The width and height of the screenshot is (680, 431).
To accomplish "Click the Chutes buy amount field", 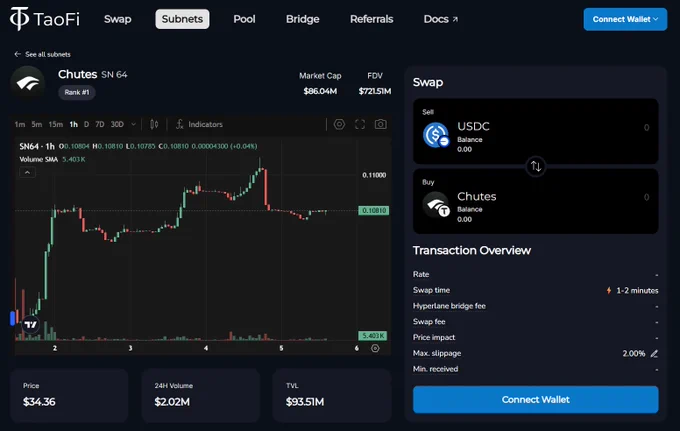I will tap(646, 197).
